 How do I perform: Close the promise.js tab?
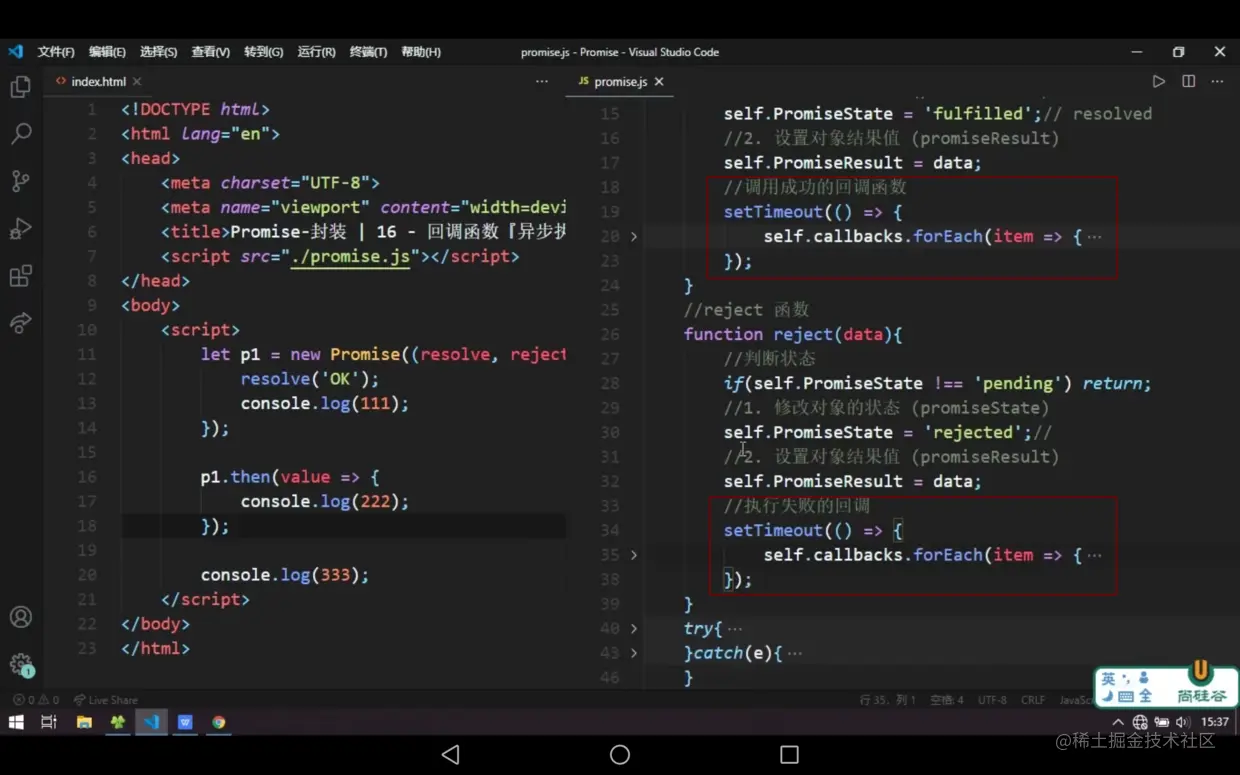pos(659,82)
